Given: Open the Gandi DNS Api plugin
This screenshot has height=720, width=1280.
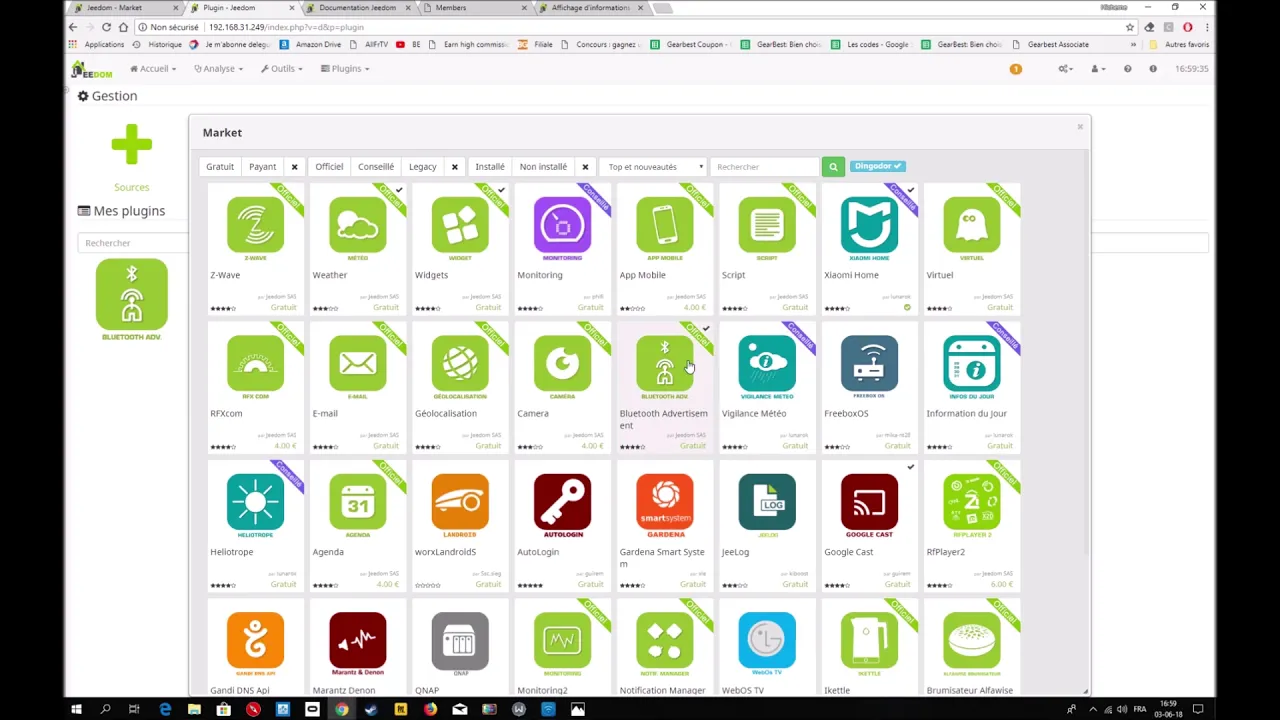Looking at the screenshot, I should (x=255, y=643).
